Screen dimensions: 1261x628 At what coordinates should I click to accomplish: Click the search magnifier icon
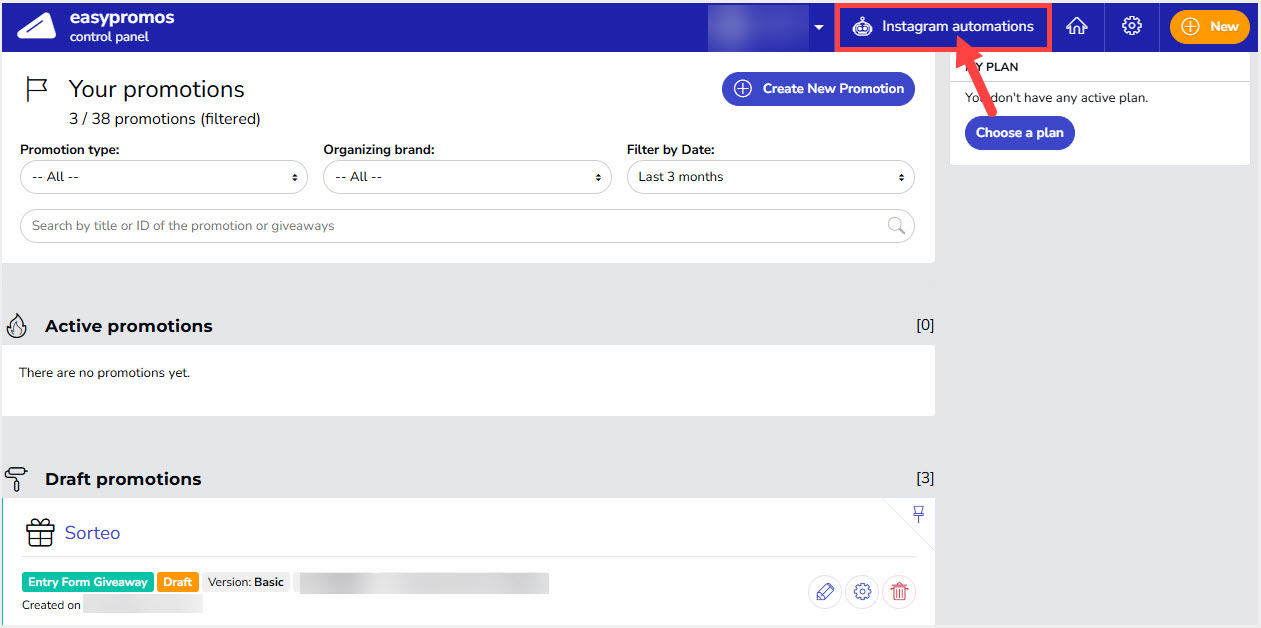(896, 226)
